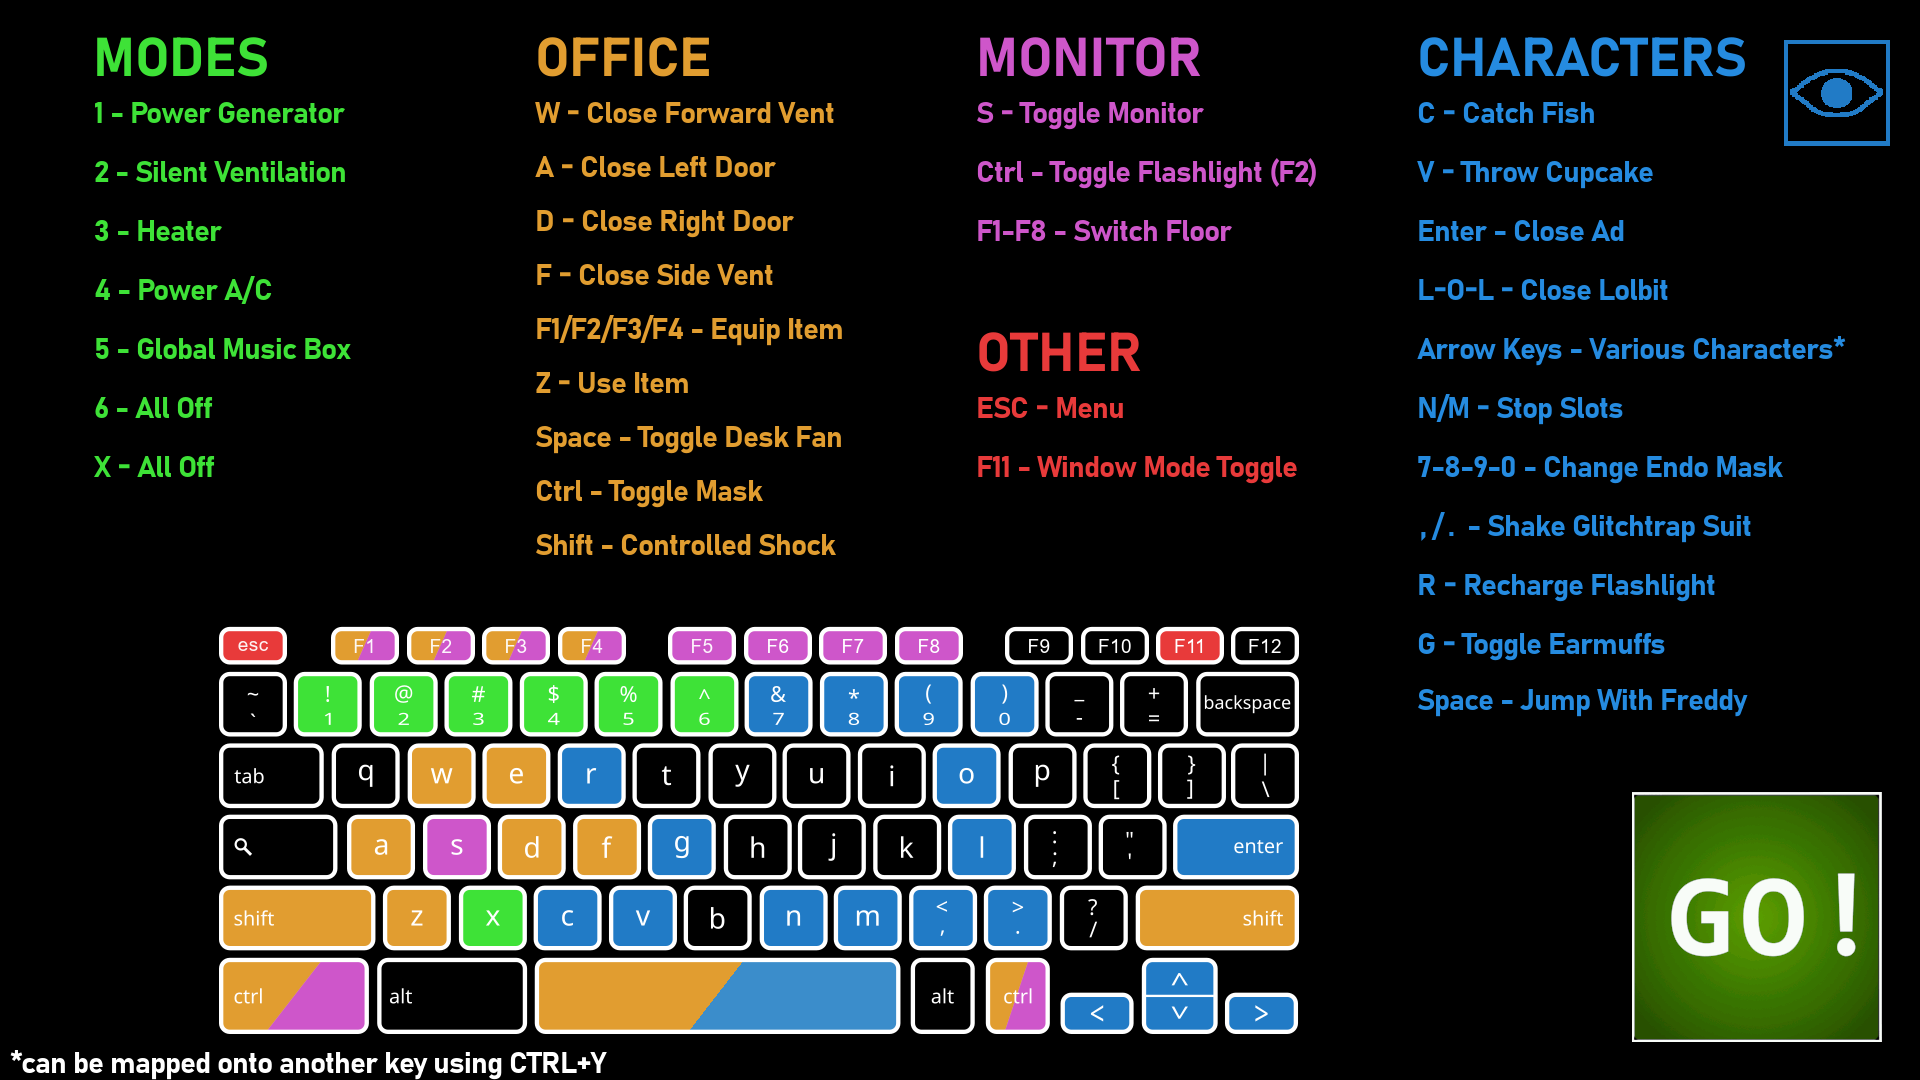Click the F11 key on keyboard
The width and height of the screenshot is (1920, 1080).
pos(1187,645)
